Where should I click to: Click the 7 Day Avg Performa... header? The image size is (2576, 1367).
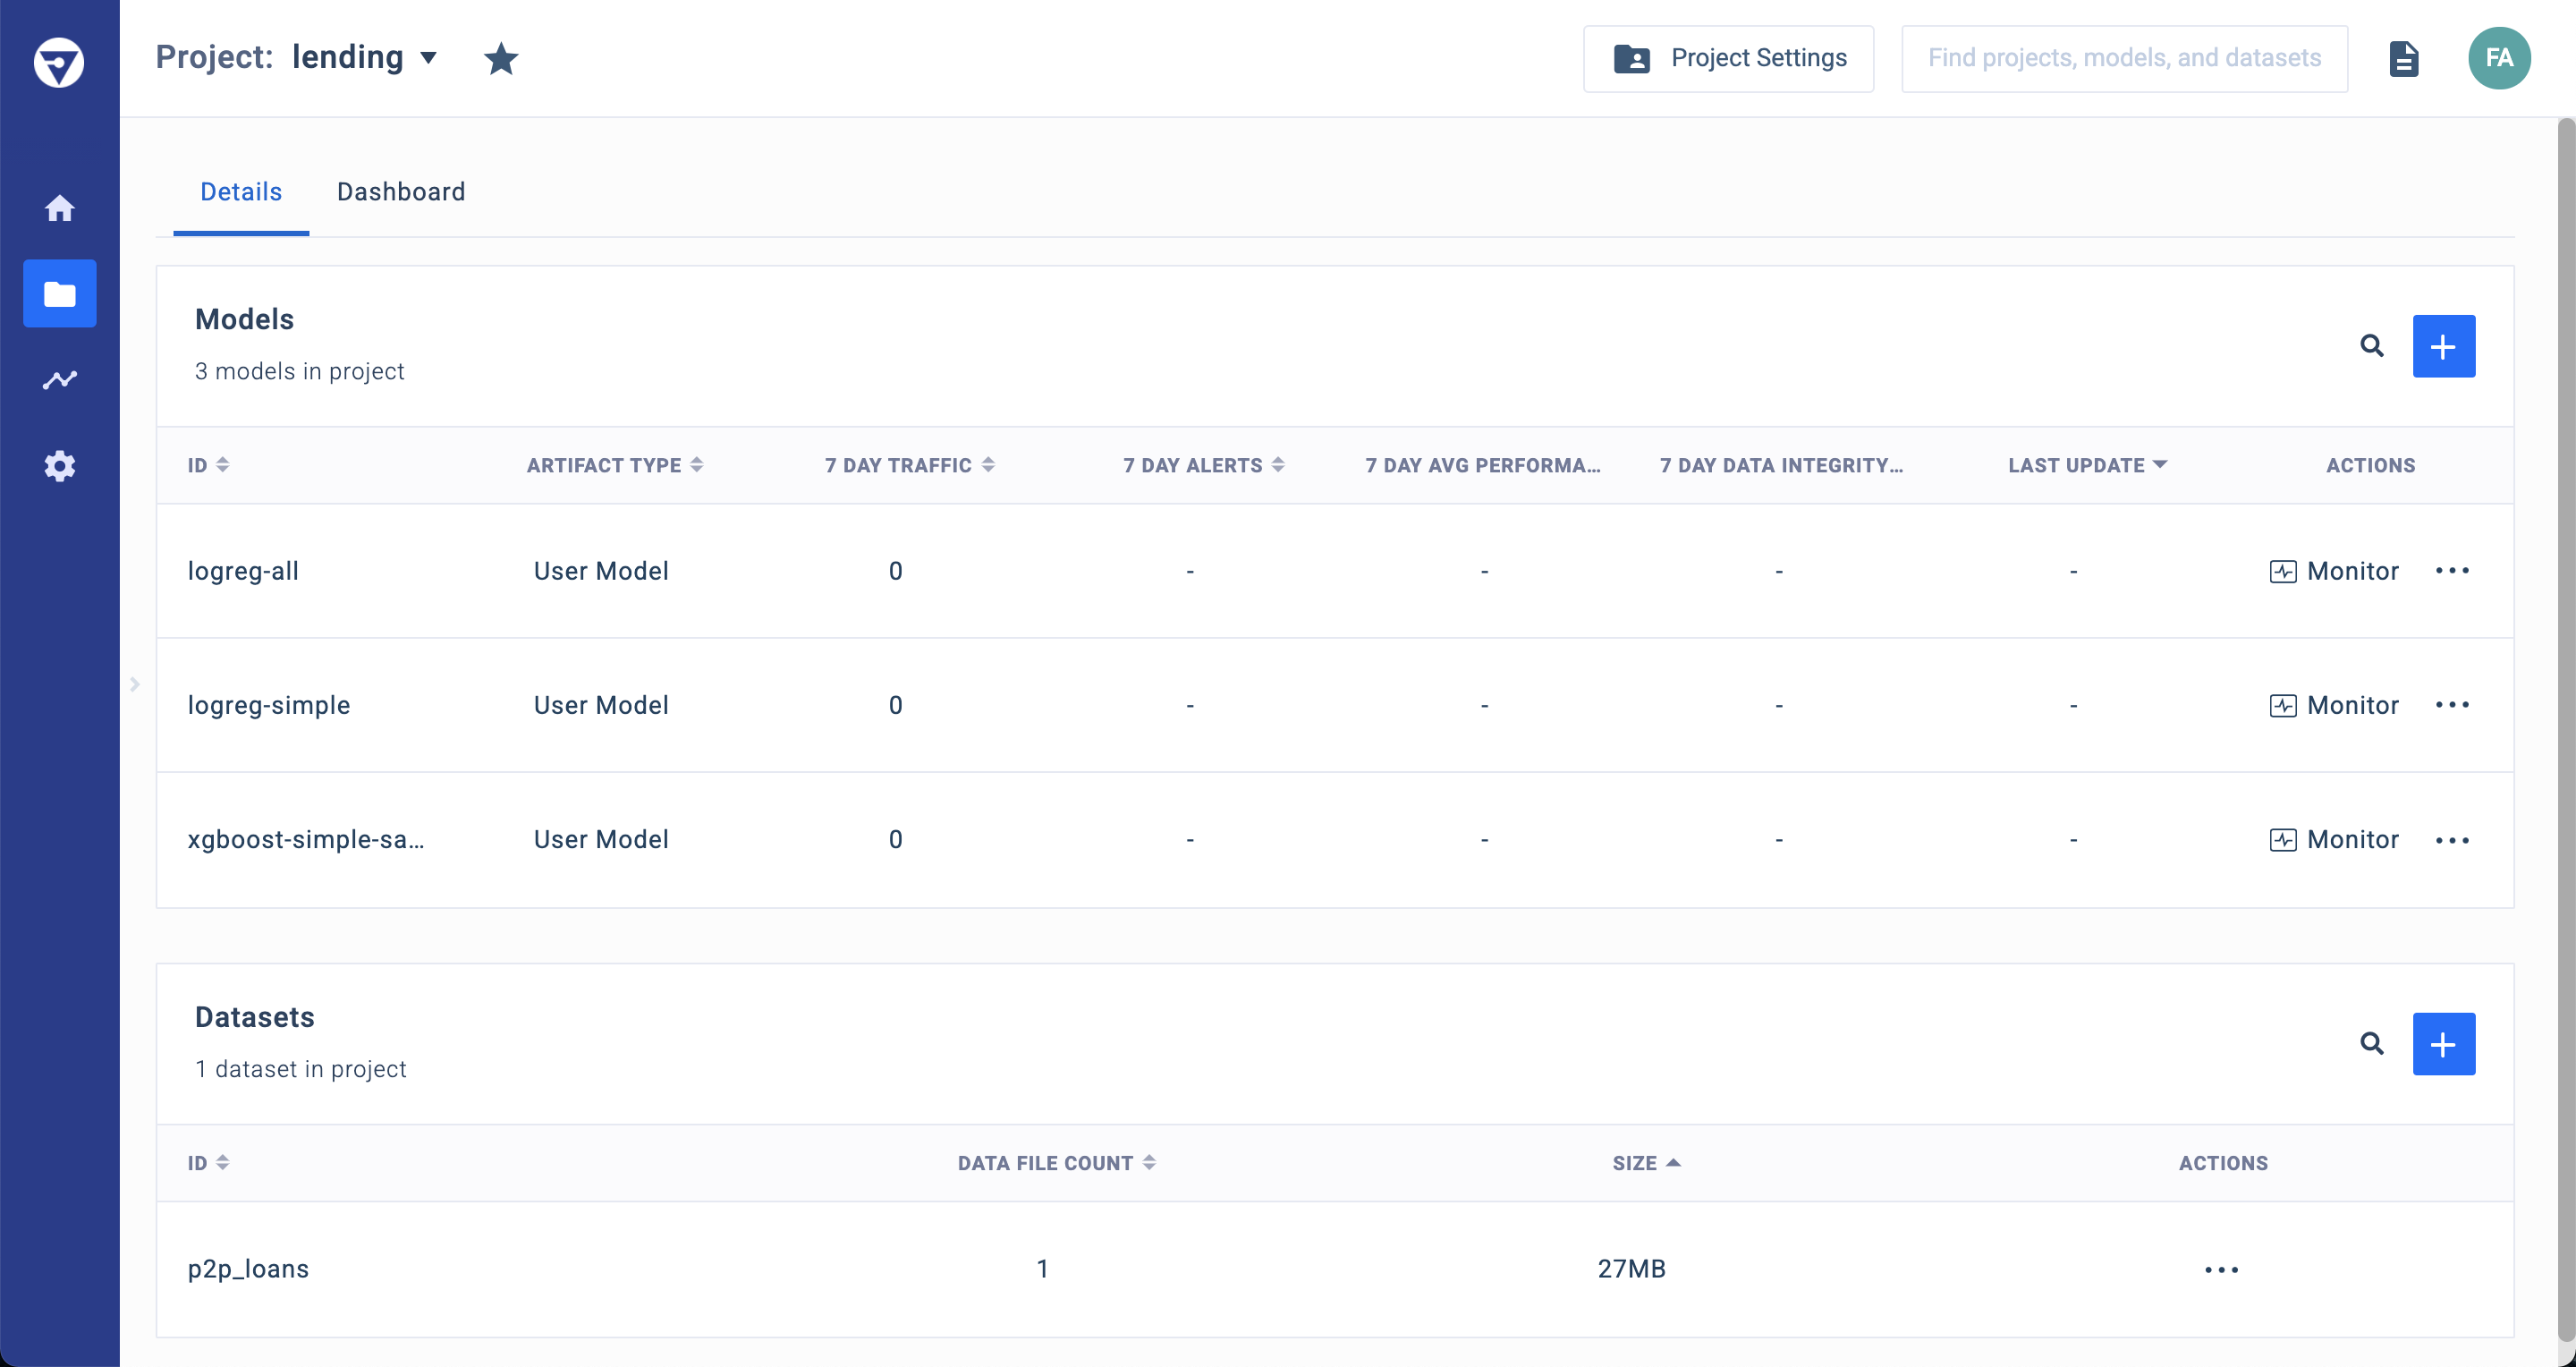click(1483, 465)
